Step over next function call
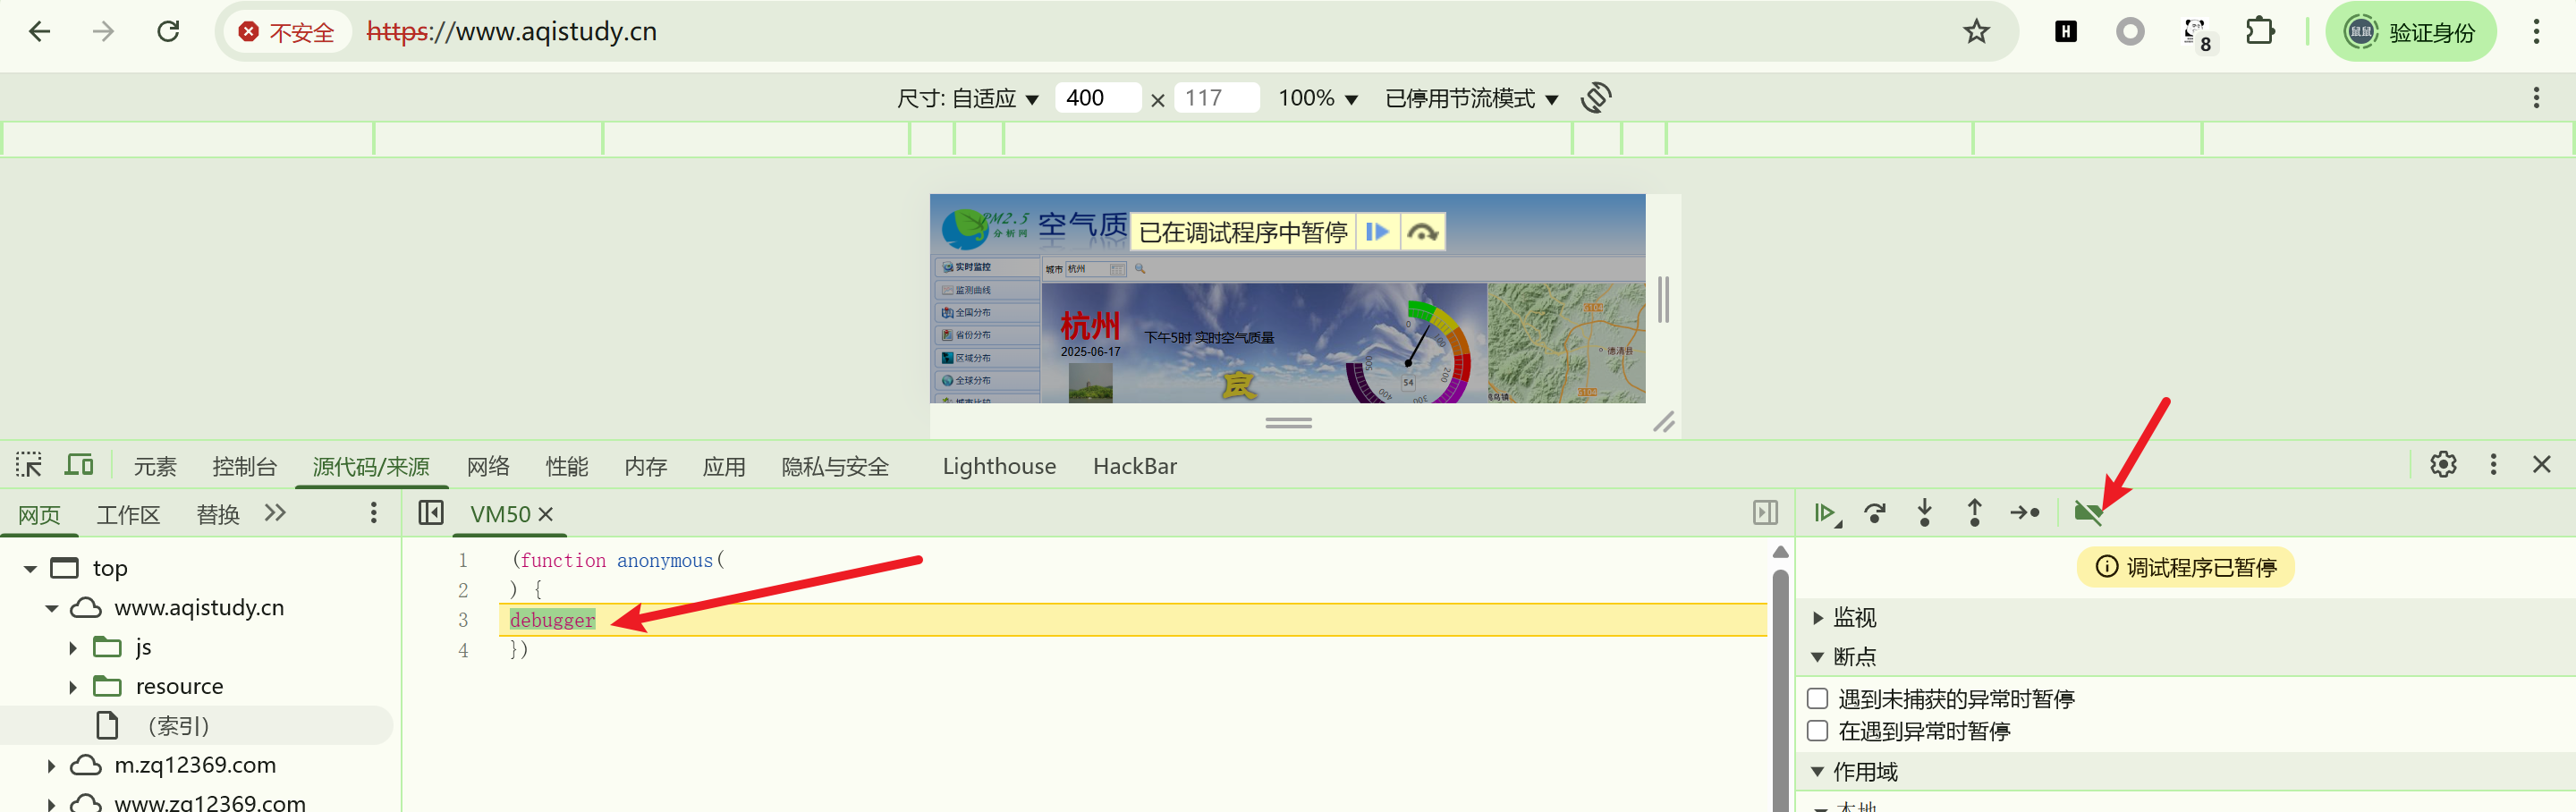 pos(1875,513)
